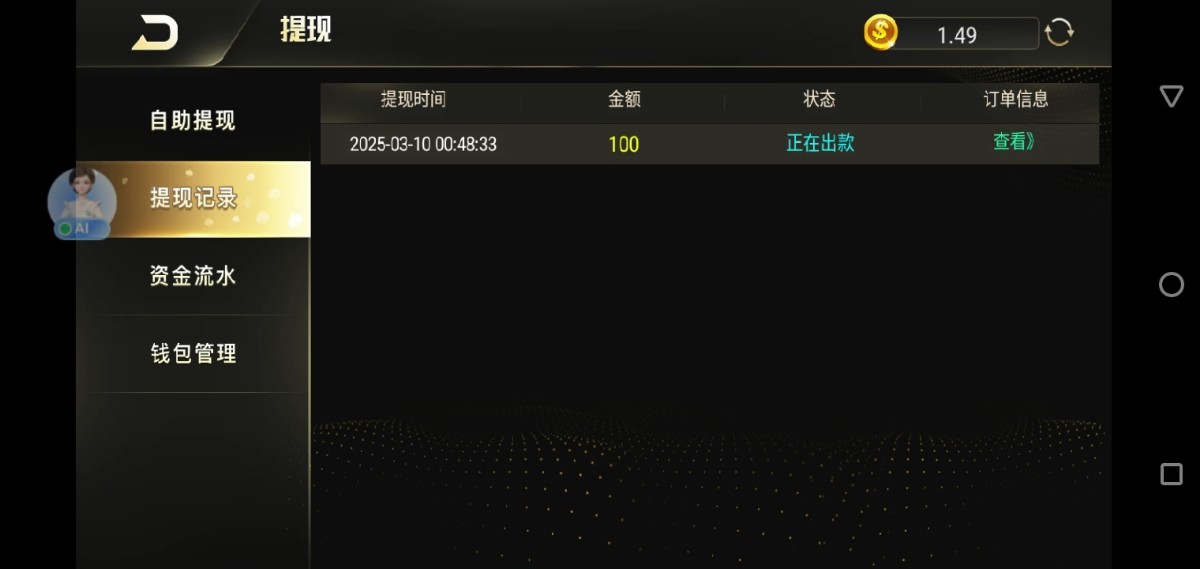This screenshot has width=1200, height=569.
Task: Click the 2025-03-10 00:48:33 record row
Action: [709, 144]
